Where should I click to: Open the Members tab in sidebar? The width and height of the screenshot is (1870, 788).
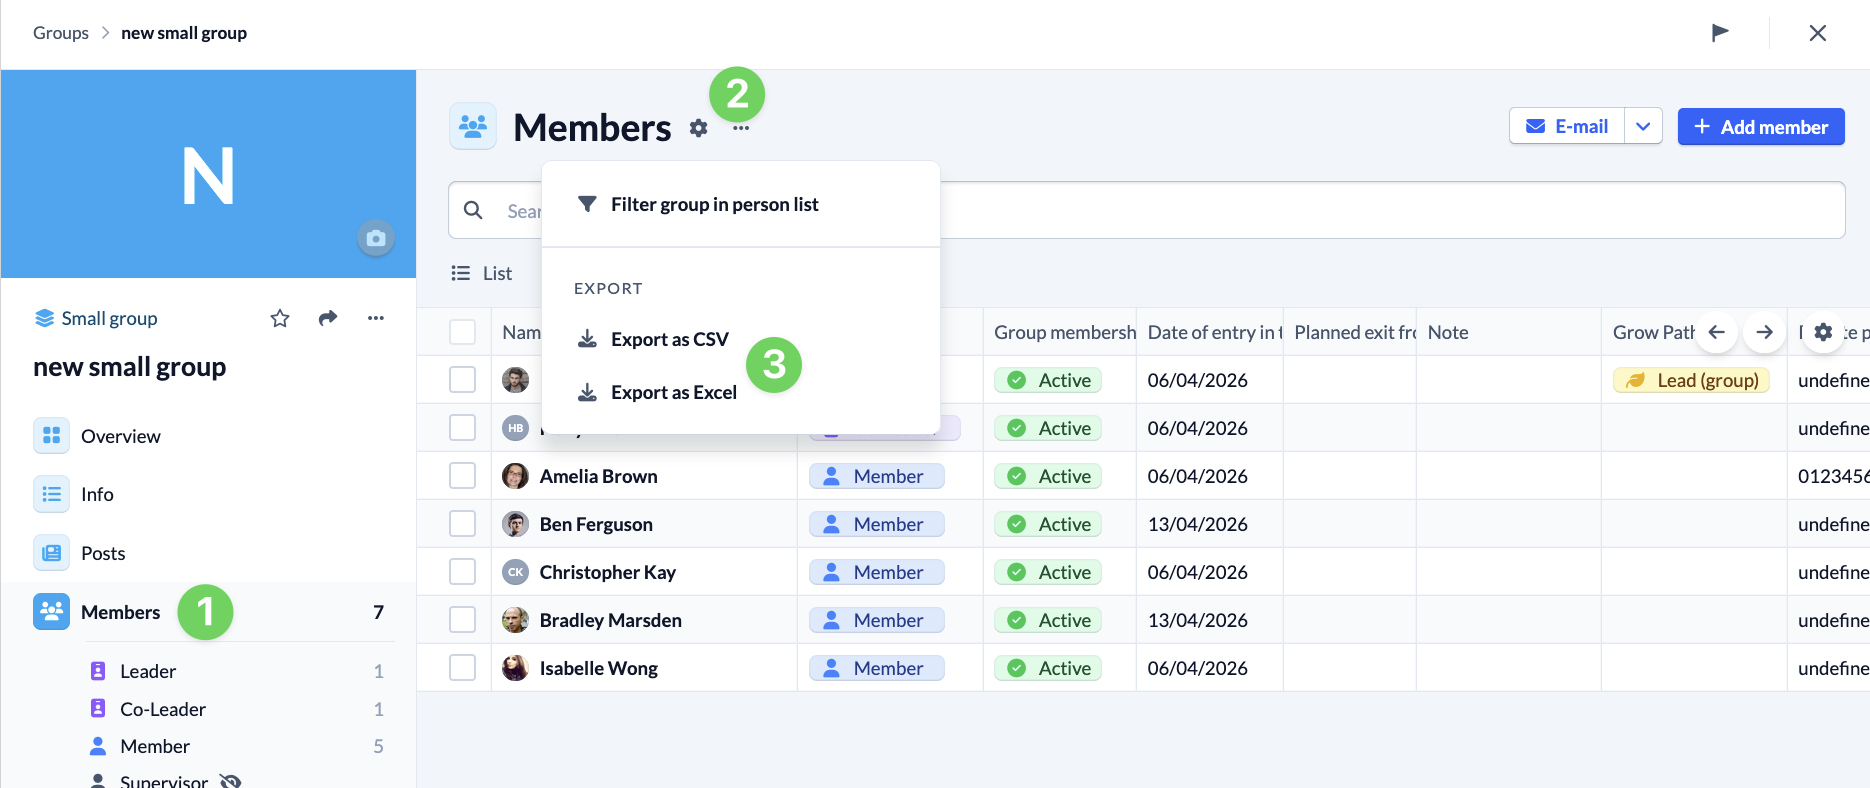(x=208, y=612)
